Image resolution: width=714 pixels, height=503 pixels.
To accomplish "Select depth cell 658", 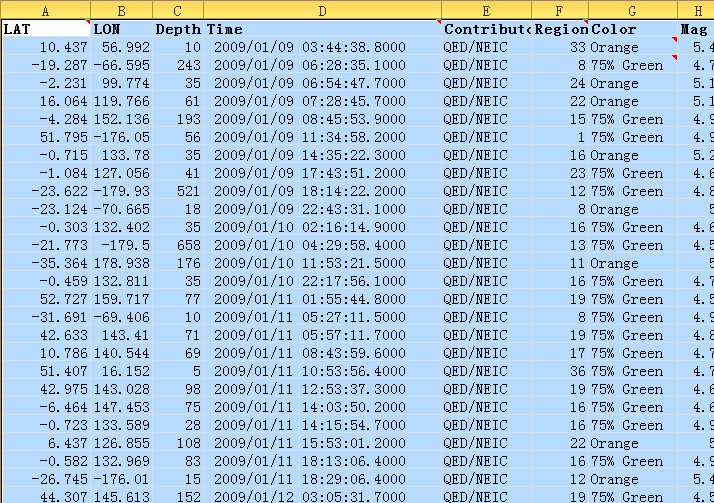I will [178, 244].
